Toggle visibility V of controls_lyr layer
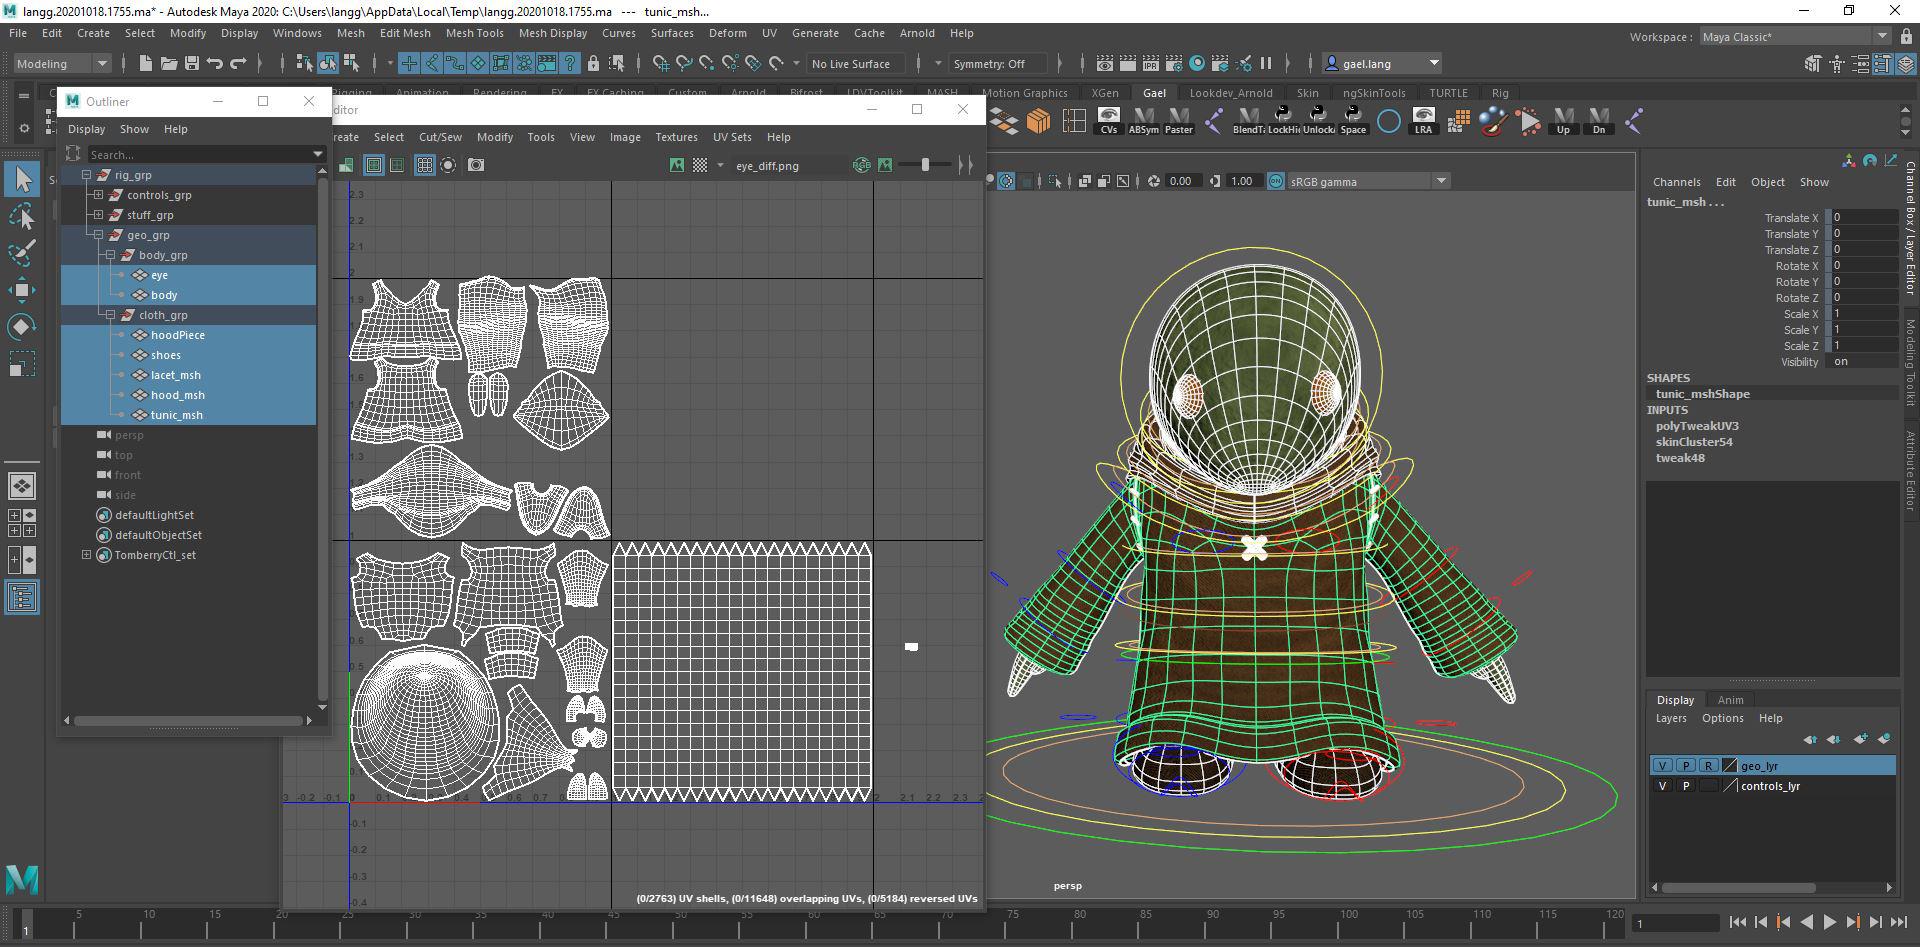Screen dimensions: 1920x947 1662,786
